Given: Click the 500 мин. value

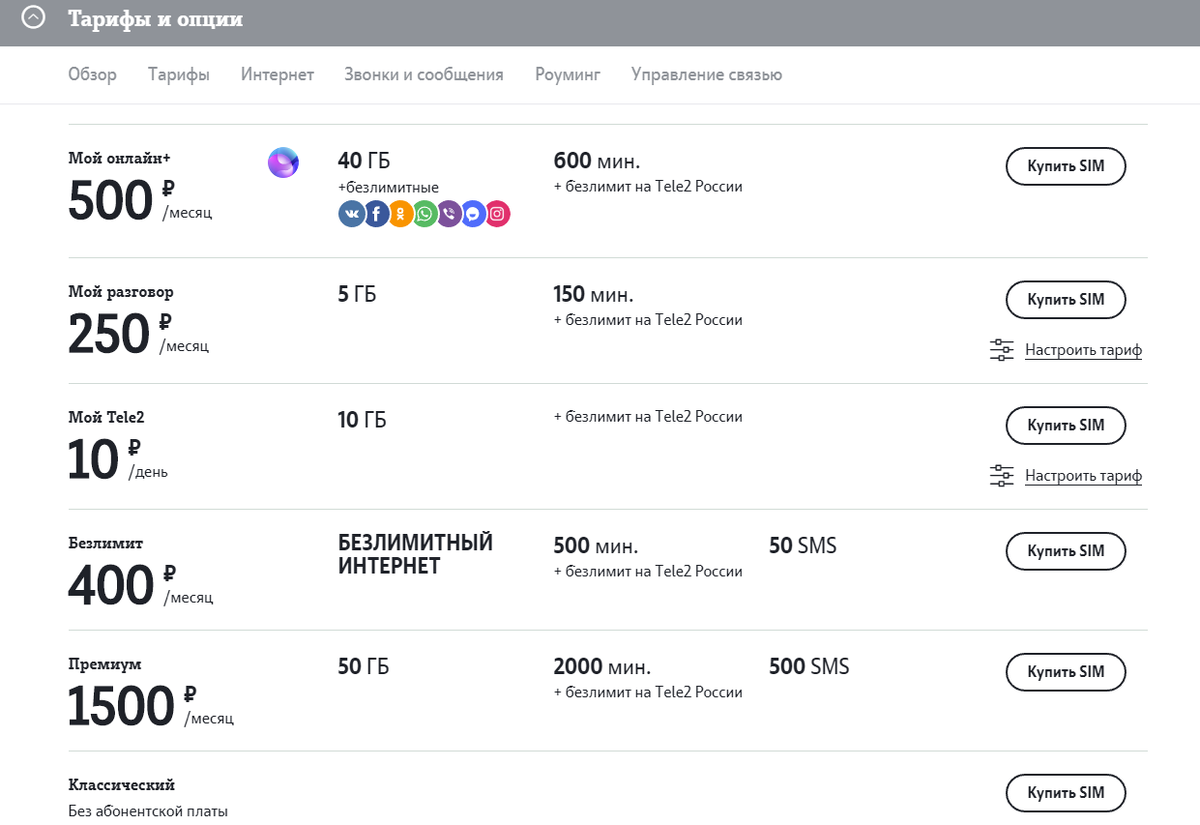Looking at the screenshot, I should click(x=595, y=546).
